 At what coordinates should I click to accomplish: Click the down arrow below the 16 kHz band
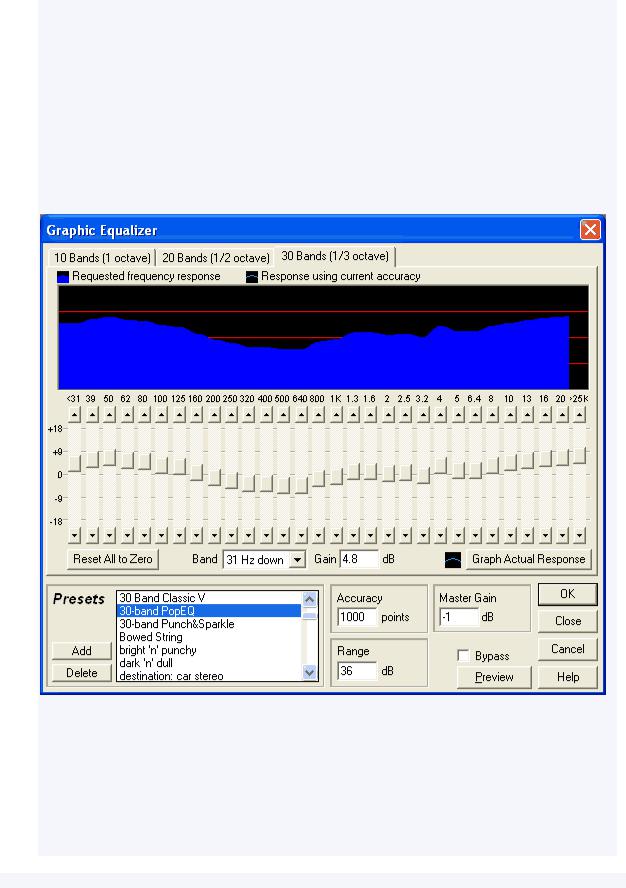click(x=545, y=535)
